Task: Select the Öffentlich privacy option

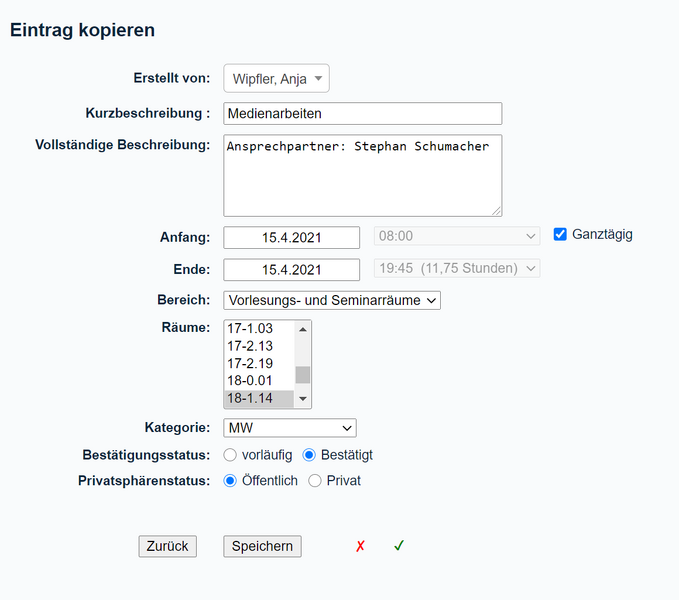Action: [x=231, y=481]
